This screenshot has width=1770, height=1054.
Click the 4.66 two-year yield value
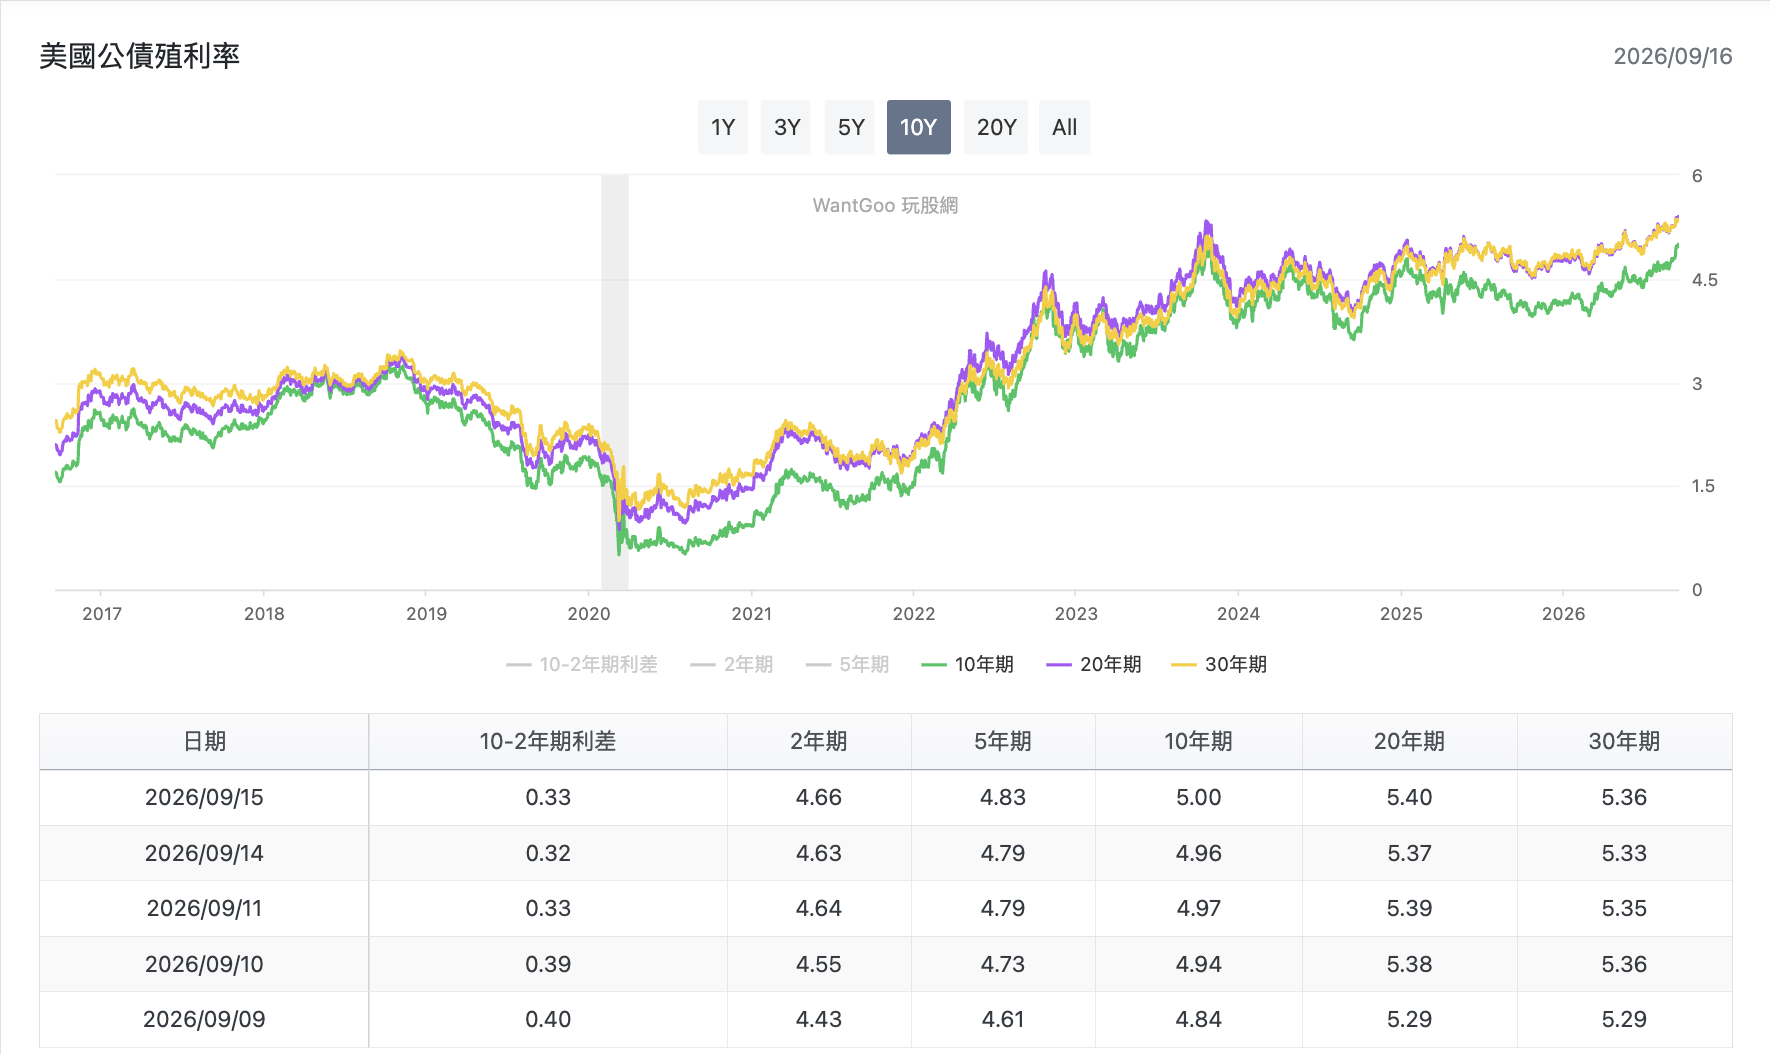tap(819, 797)
